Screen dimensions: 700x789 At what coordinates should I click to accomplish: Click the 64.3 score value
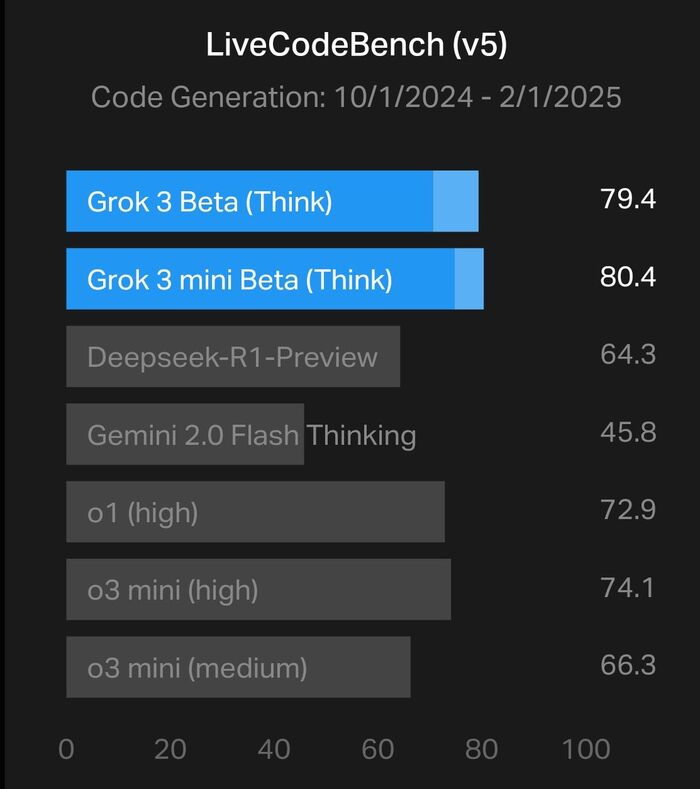(x=628, y=355)
